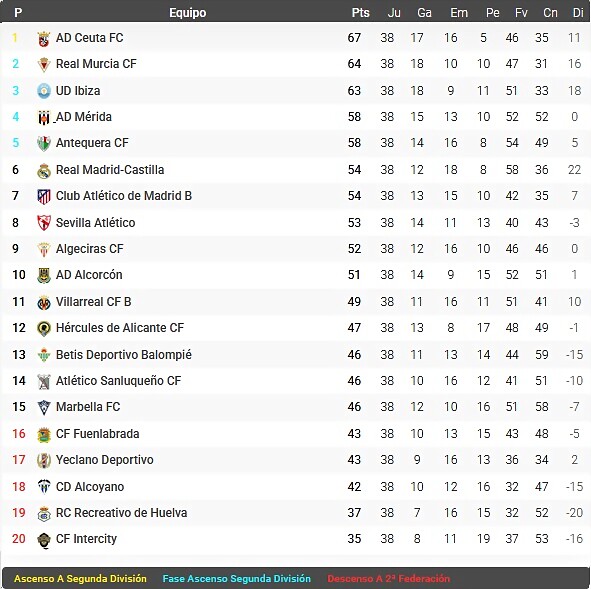
Task: Click the Villarreal CF B crest icon
Action: 44,302
